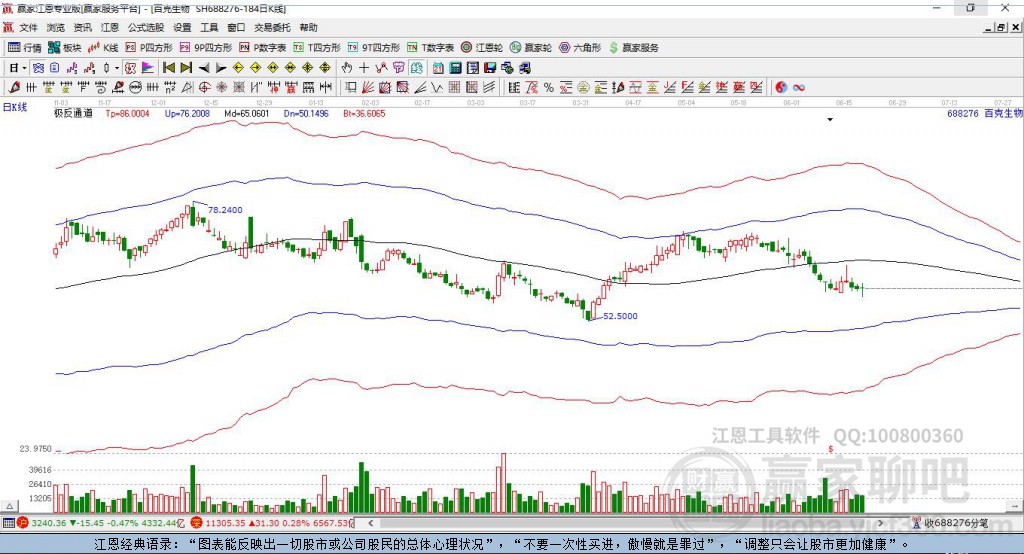Click the red floppy disk save icon
The image size is (1024, 554).
coord(490,68)
